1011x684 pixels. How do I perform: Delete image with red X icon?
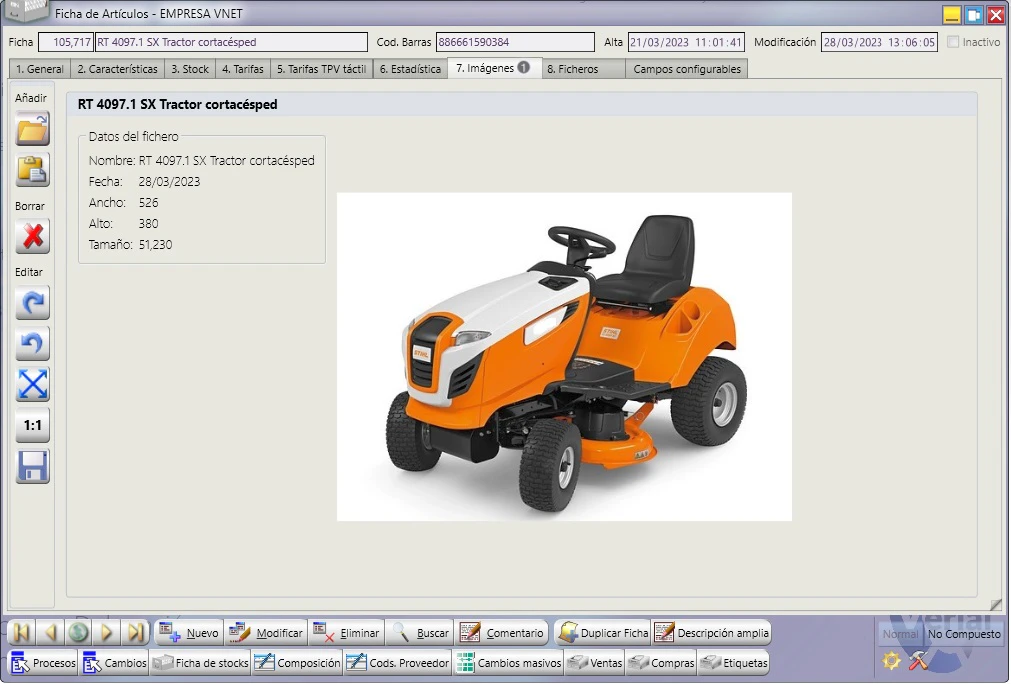[x=32, y=237]
